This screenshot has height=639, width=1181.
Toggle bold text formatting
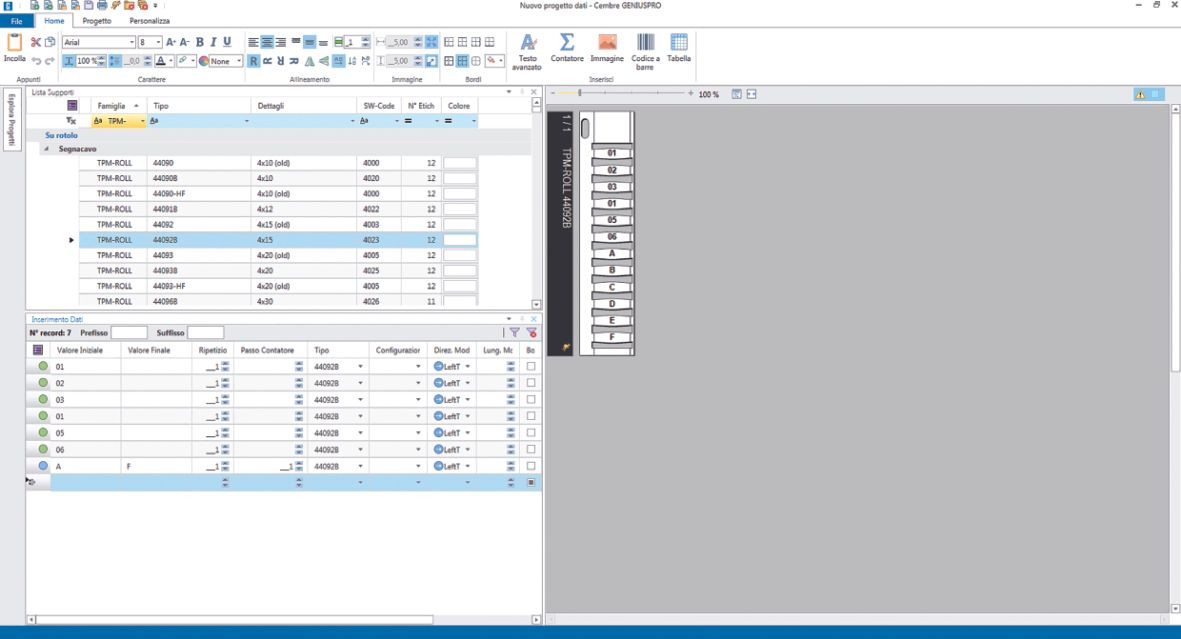[200, 42]
